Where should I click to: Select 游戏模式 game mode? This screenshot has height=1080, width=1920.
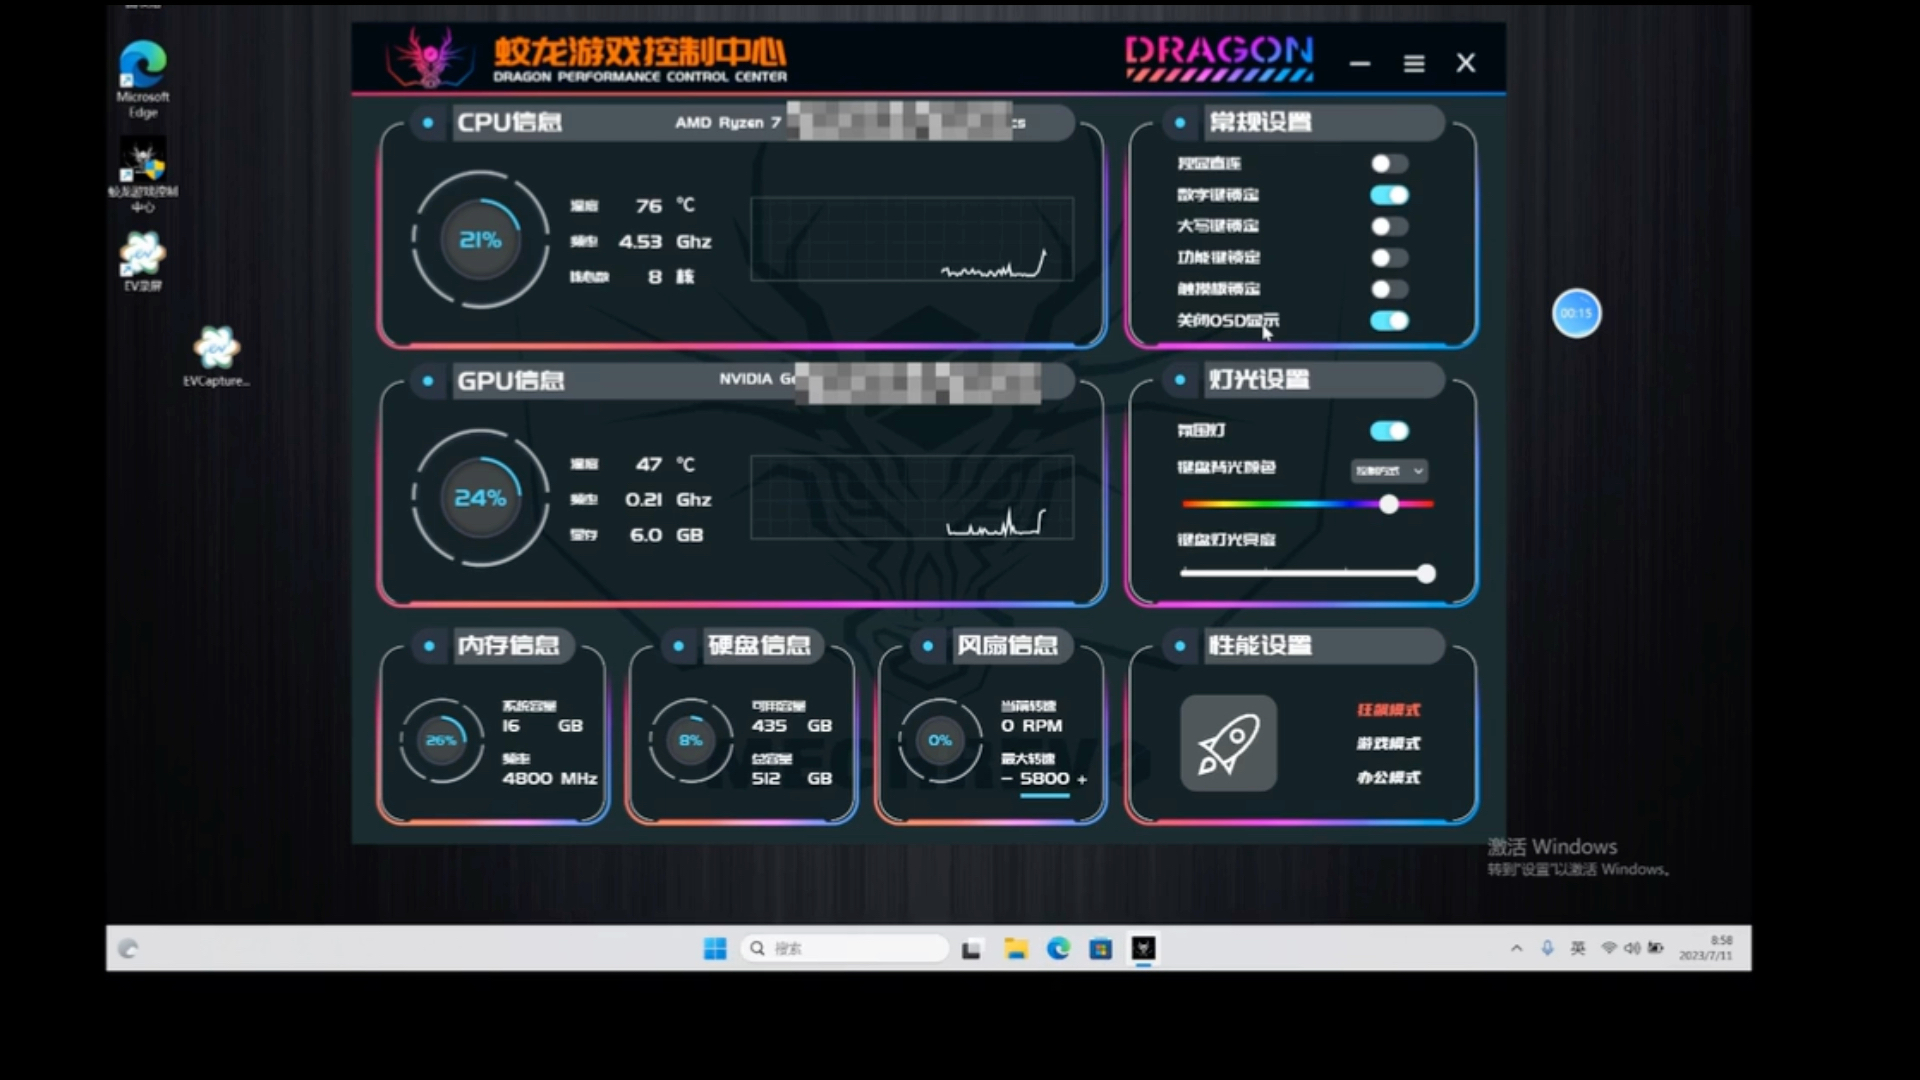[1388, 743]
